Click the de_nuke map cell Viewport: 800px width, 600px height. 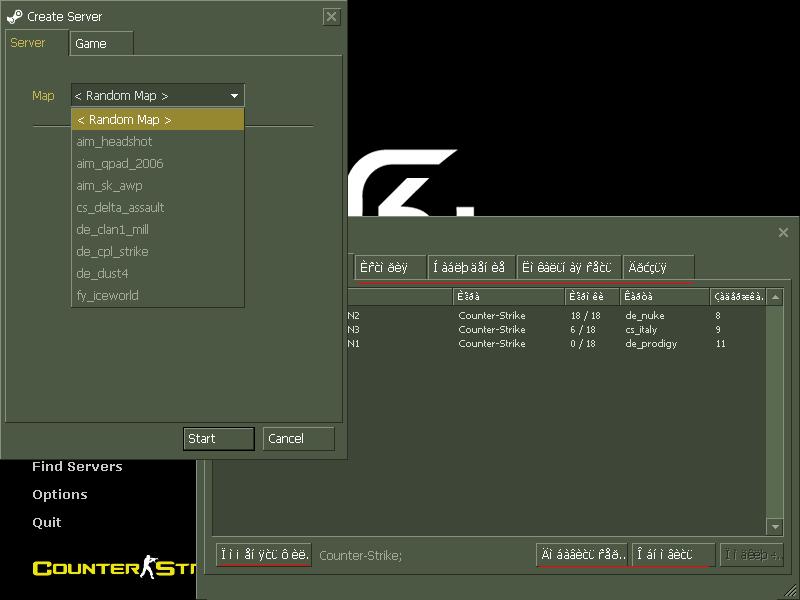pyautogui.click(x=644, y=316)
